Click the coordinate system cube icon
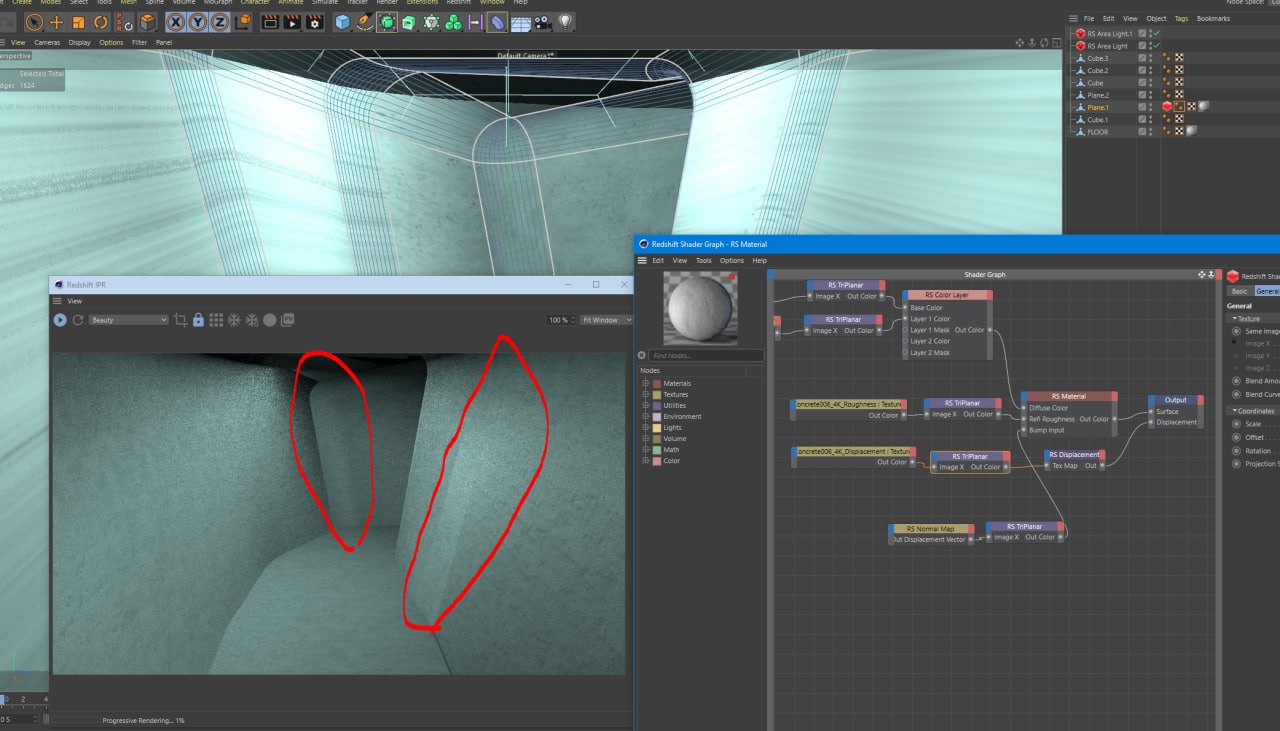Screen dimensions: 1280x731 pyautogui.click(x=242, y=22)
